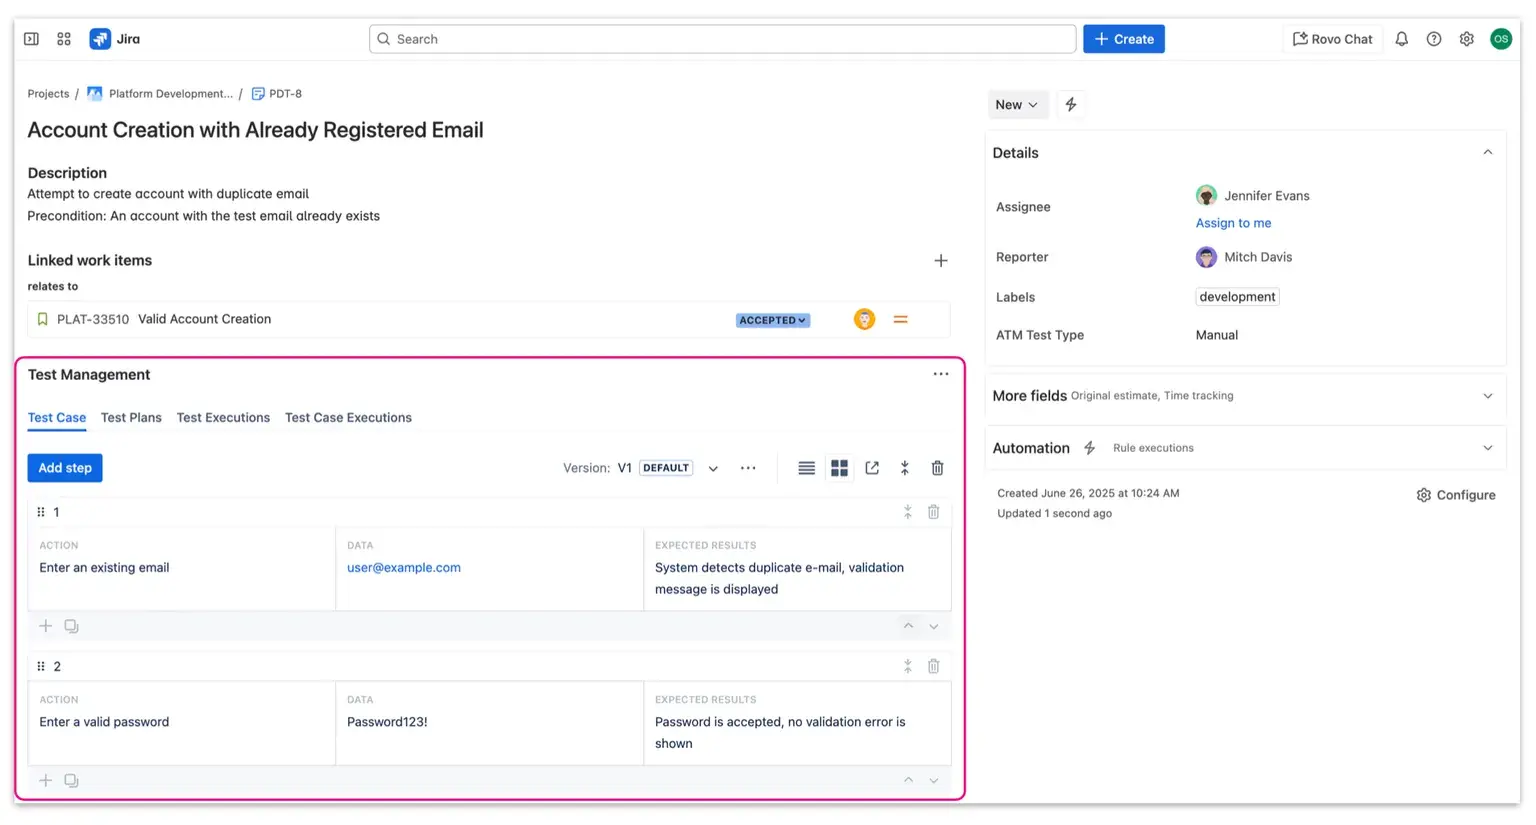Screen dimensions: 1536x825
Task: Switch to the Test Plans tab
Action: click(x=131, y=417)
